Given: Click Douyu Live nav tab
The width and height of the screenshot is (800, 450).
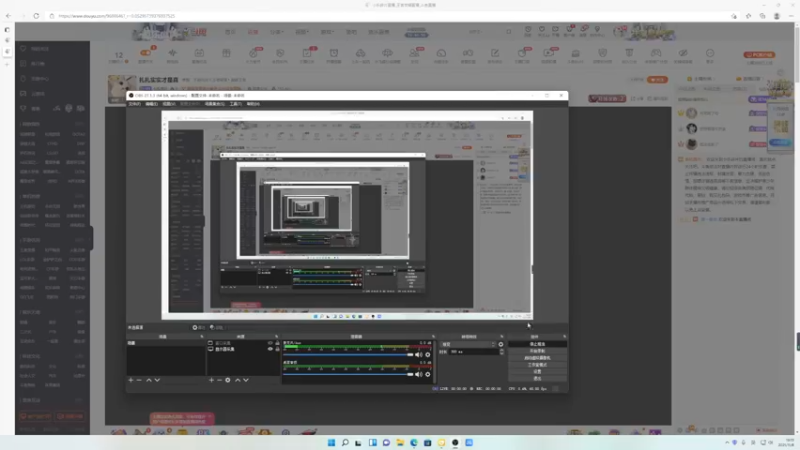Looking at the screenshot, I should 253,32.
